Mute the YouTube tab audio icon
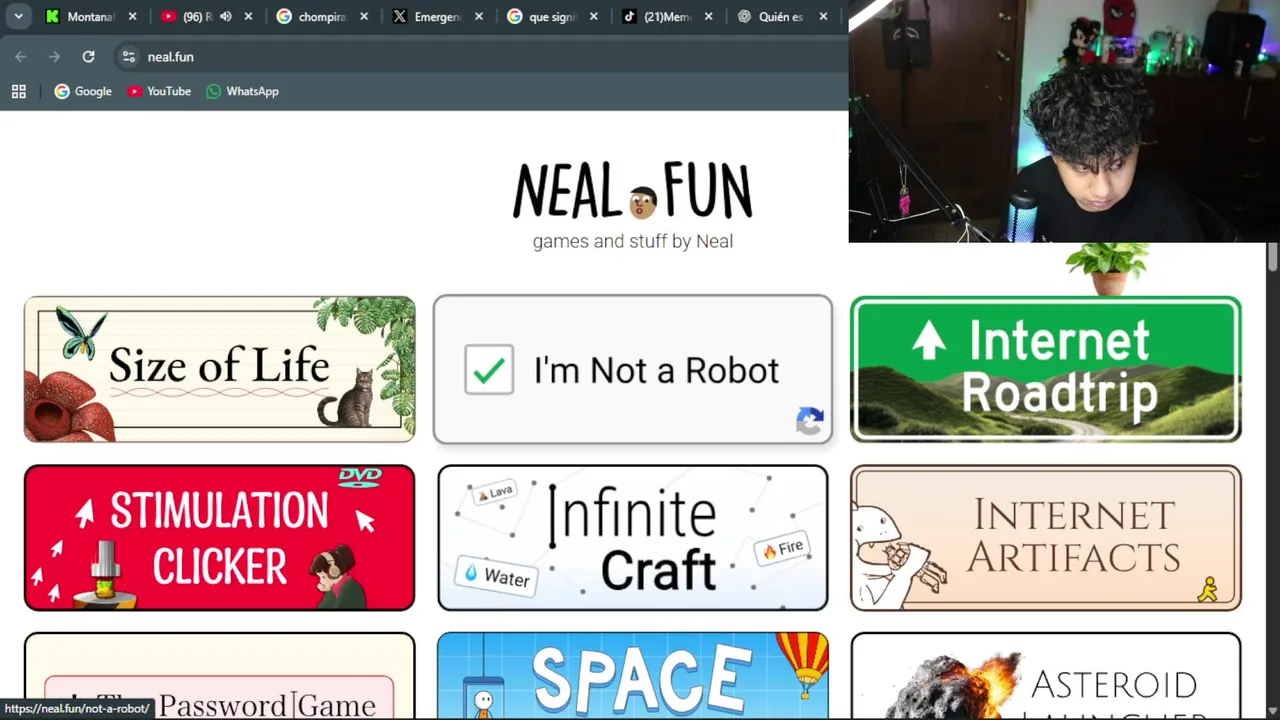Viewport: 1280px width, 720px height. (x=225, y=16)
